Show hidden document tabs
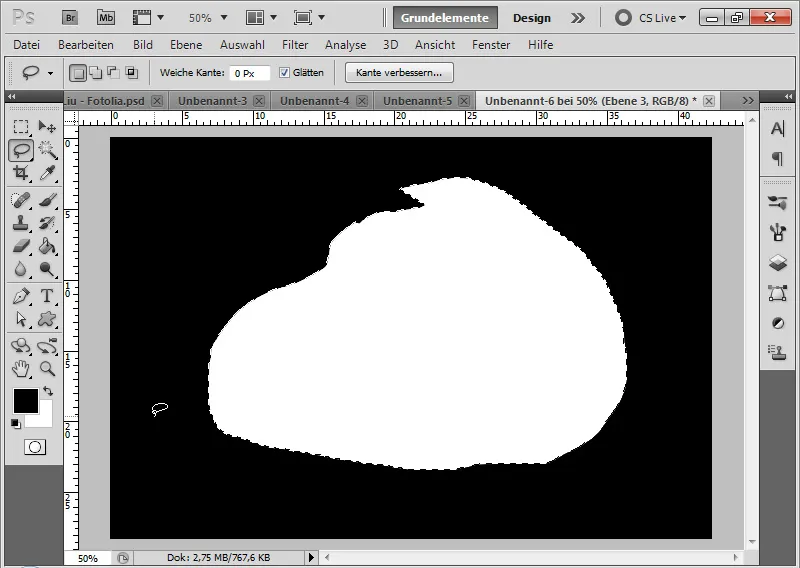This screenshot has height=568, width=800. click(748, 101)
